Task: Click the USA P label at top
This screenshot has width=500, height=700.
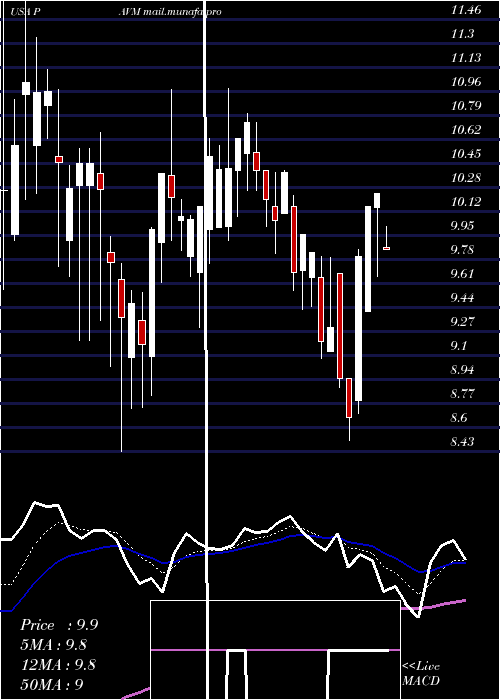Action: click(25, 12)
